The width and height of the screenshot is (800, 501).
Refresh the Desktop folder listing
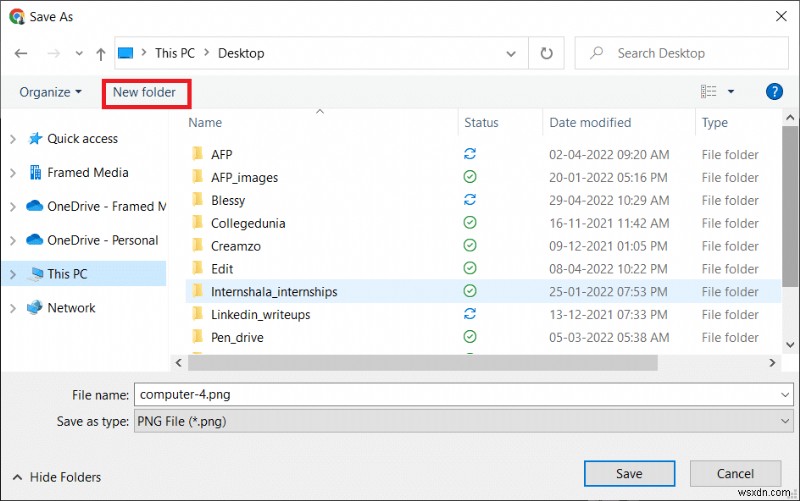coord(546,53)
